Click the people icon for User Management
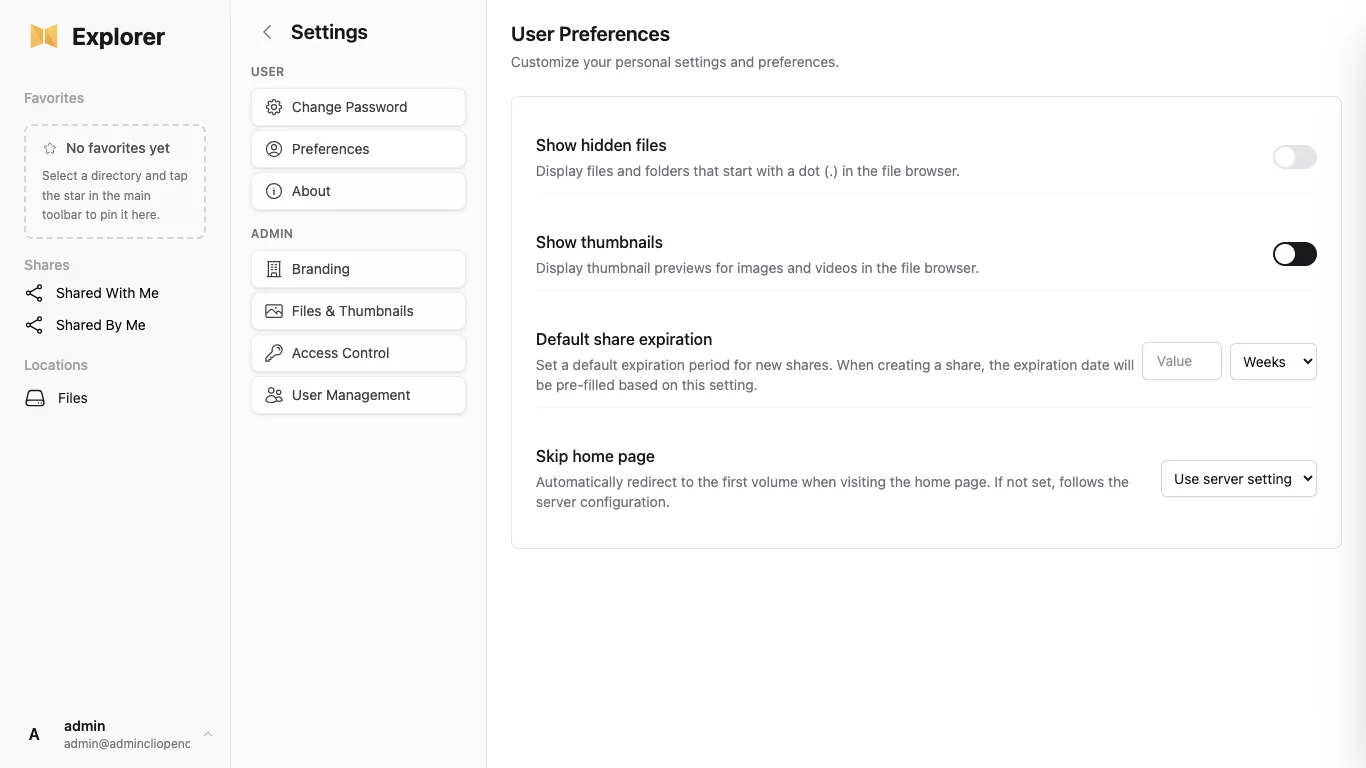This screenshot has width=1366, height=768. [274, 395]
